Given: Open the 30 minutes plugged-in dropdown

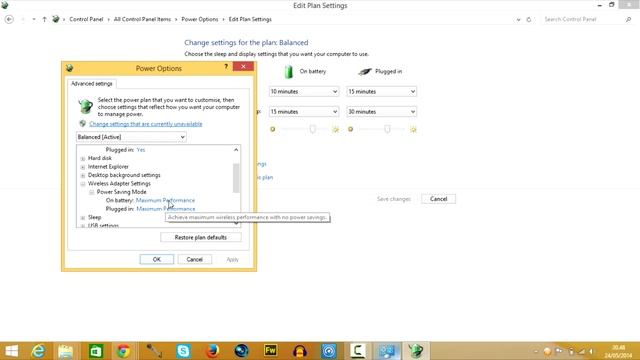Looking at the screenshot, I should point(381,111).
